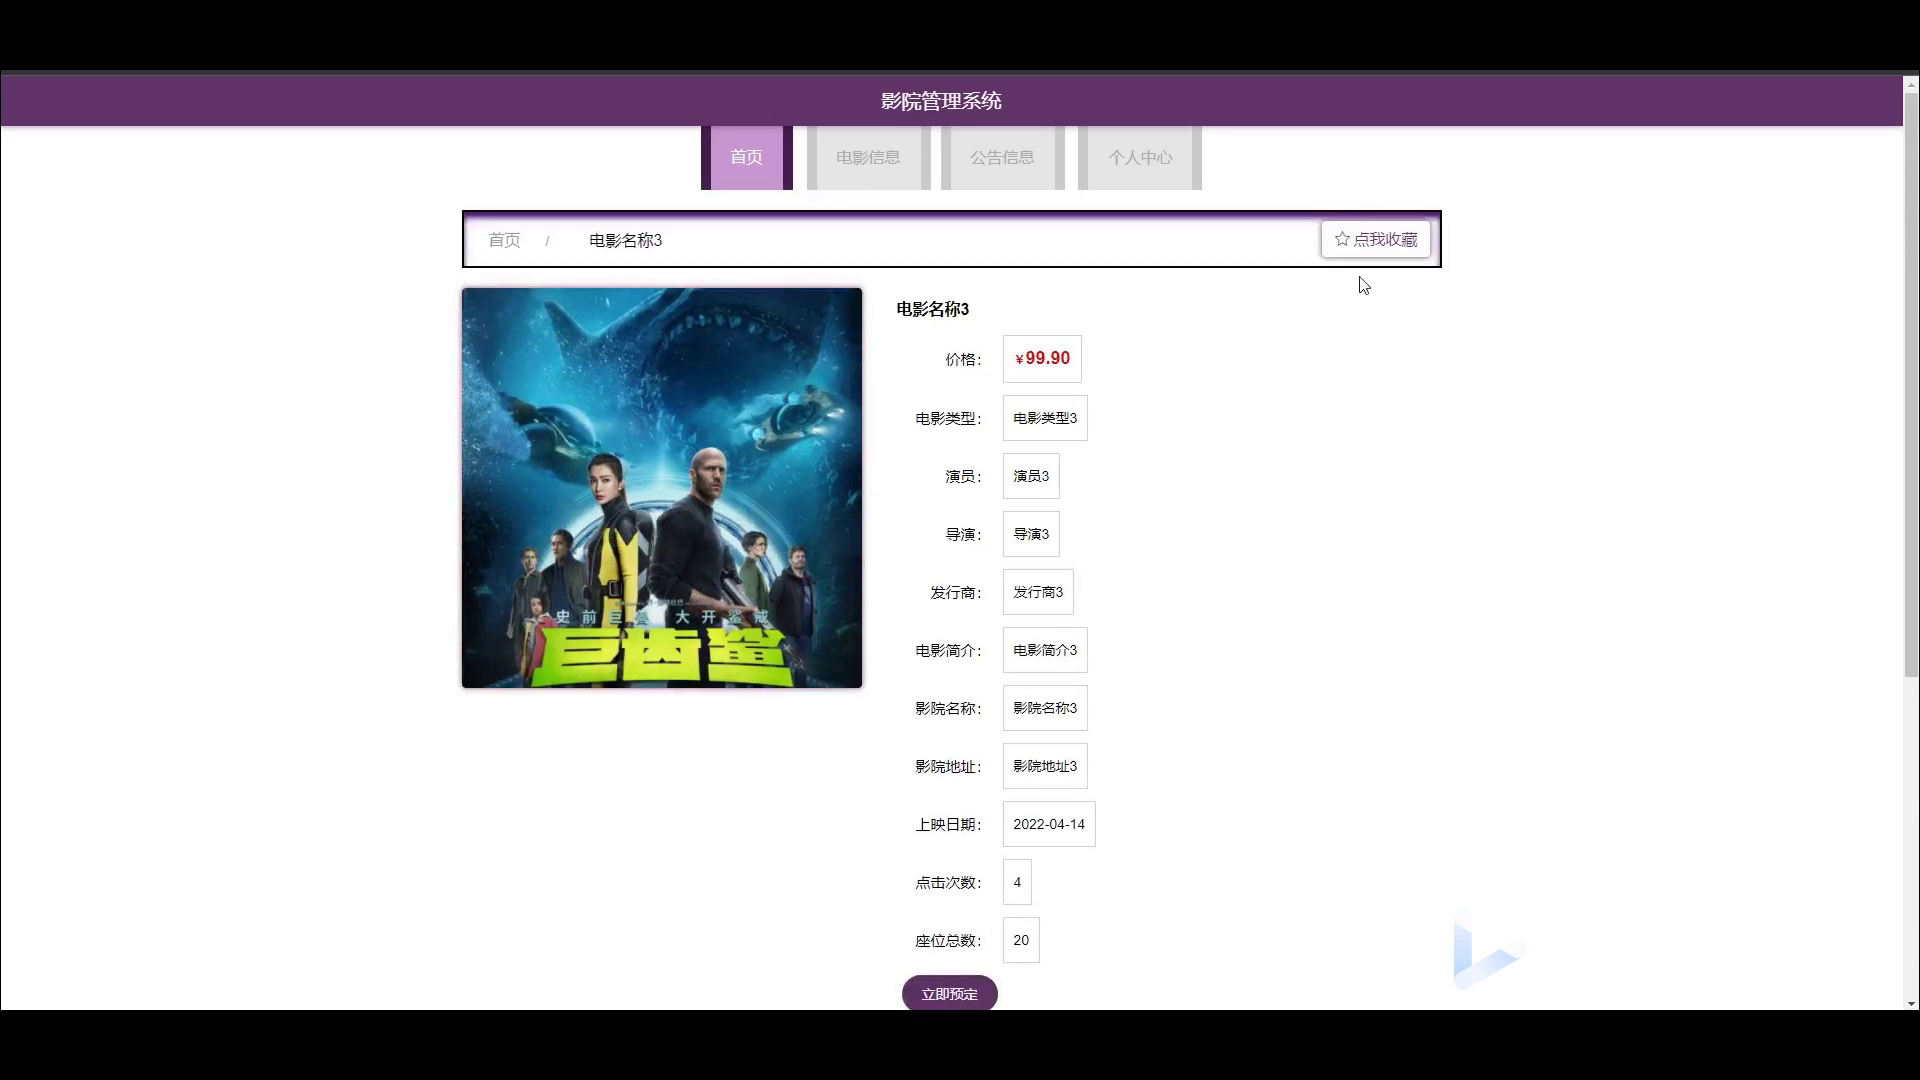Click the 点我收藏 favorite button
The image size is (1920, 1080).
[1376, 239]
